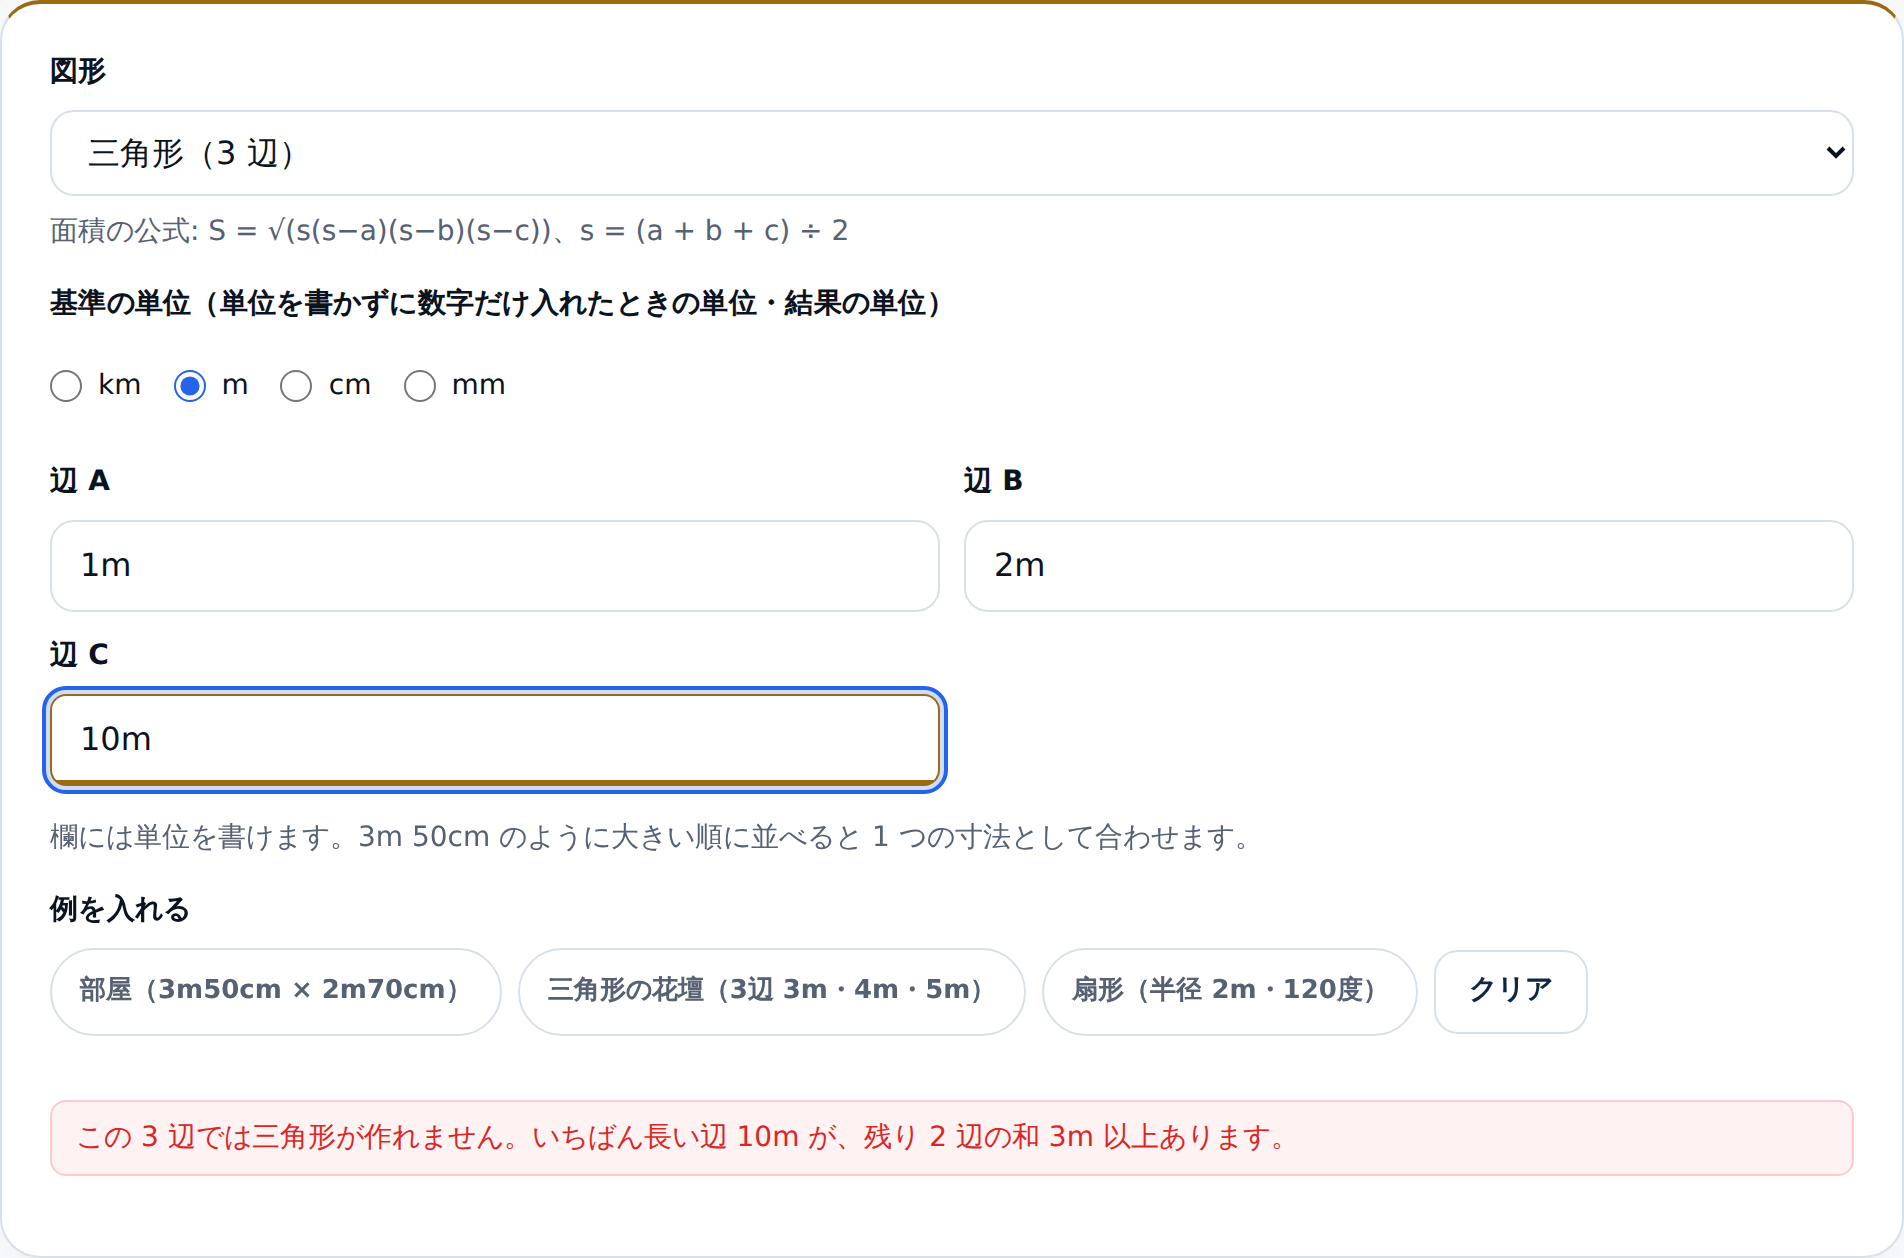Choose mm as the base unit
Viewport: 1904px width, 1258px height.
point(420,386)
